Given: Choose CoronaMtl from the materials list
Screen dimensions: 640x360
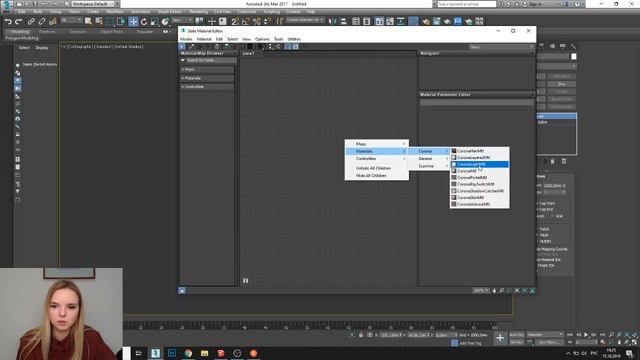Looking at the screenshot, I should [x=480, y=171].
